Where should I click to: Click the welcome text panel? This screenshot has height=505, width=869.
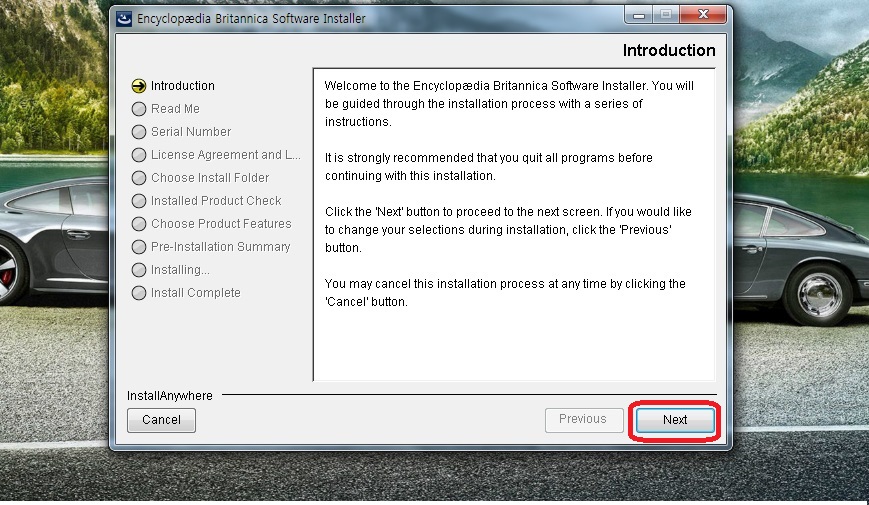[x=514, y=225]
